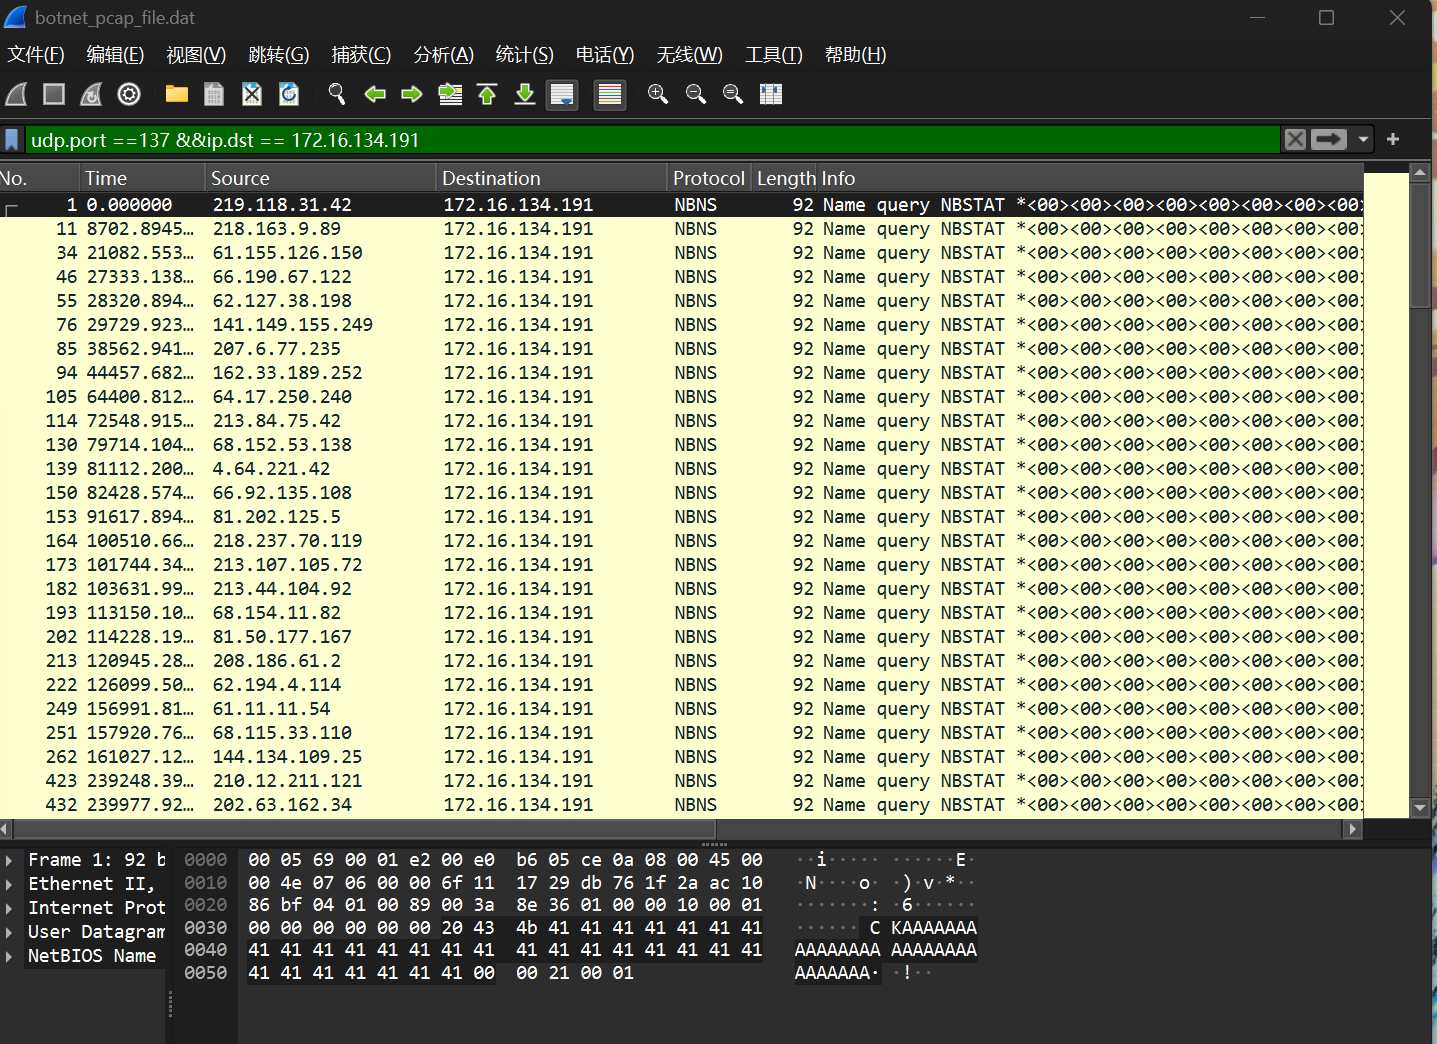Viewport: 1437px width, 1044px height.
Task: Click in the display filter field
Action: point(652,140)
